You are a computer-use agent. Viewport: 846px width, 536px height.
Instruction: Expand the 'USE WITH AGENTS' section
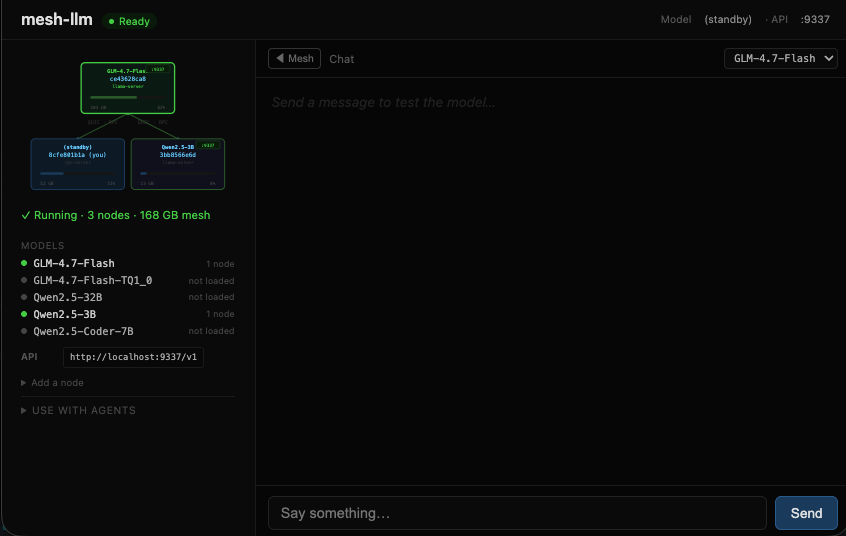(83, 411)
